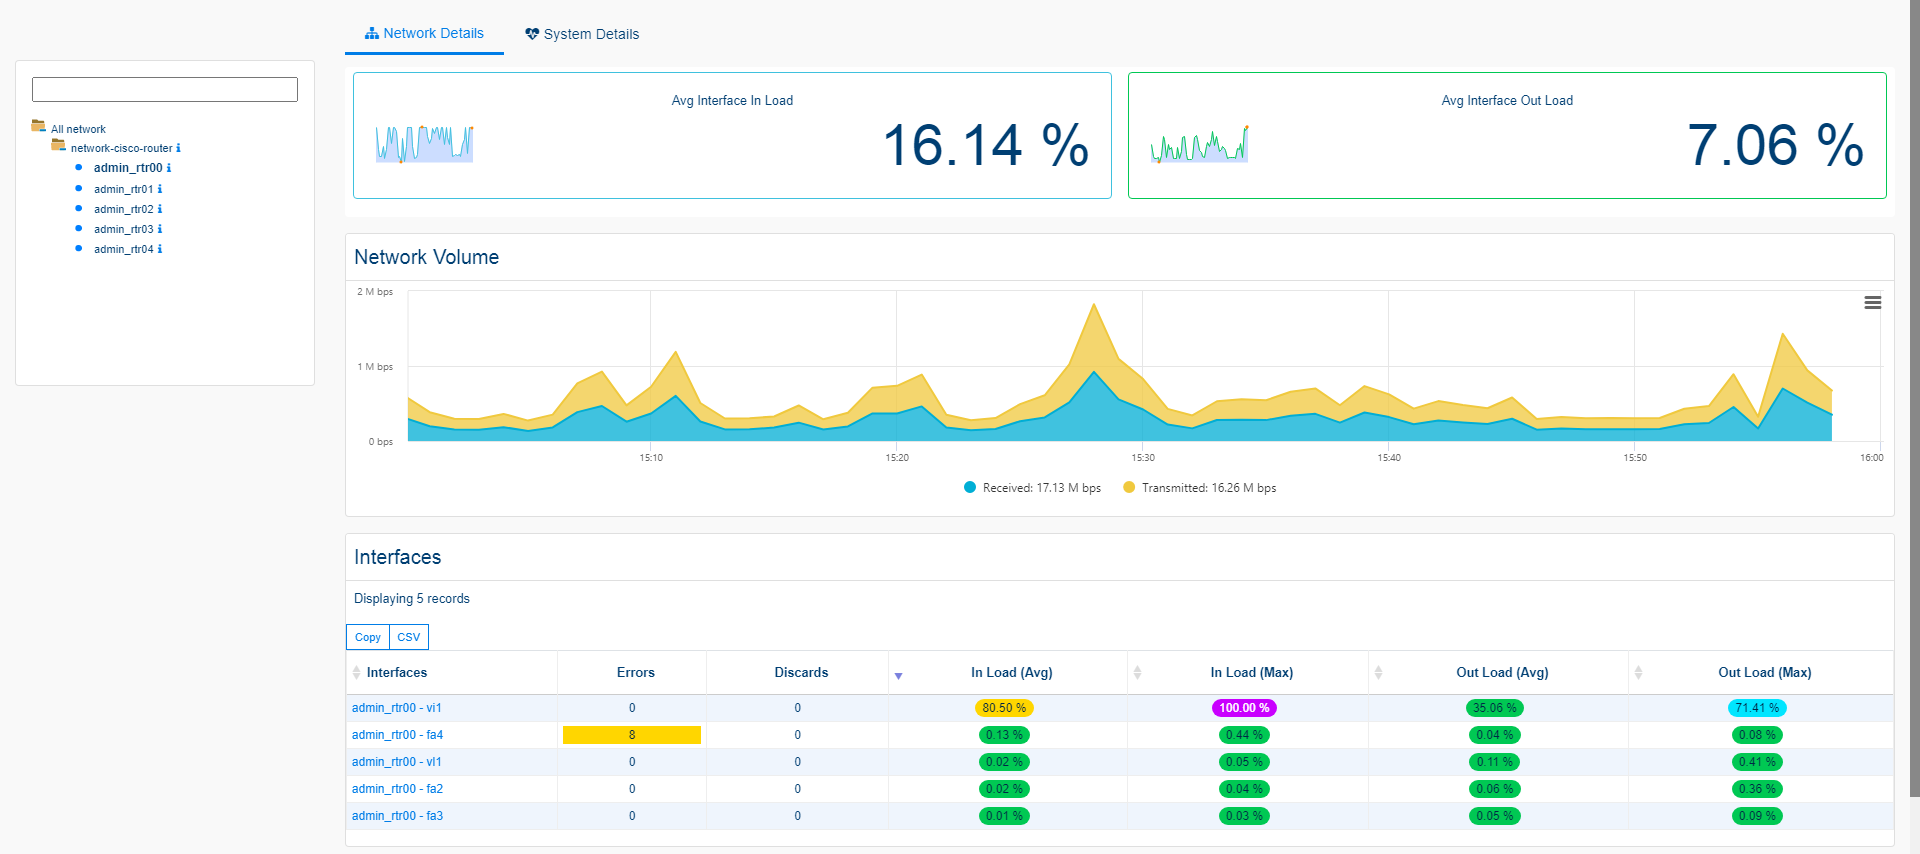Click info icon beside admin_rtr03
The width and height of the screenshot is (1920, 854).
[x=160, y=229]
